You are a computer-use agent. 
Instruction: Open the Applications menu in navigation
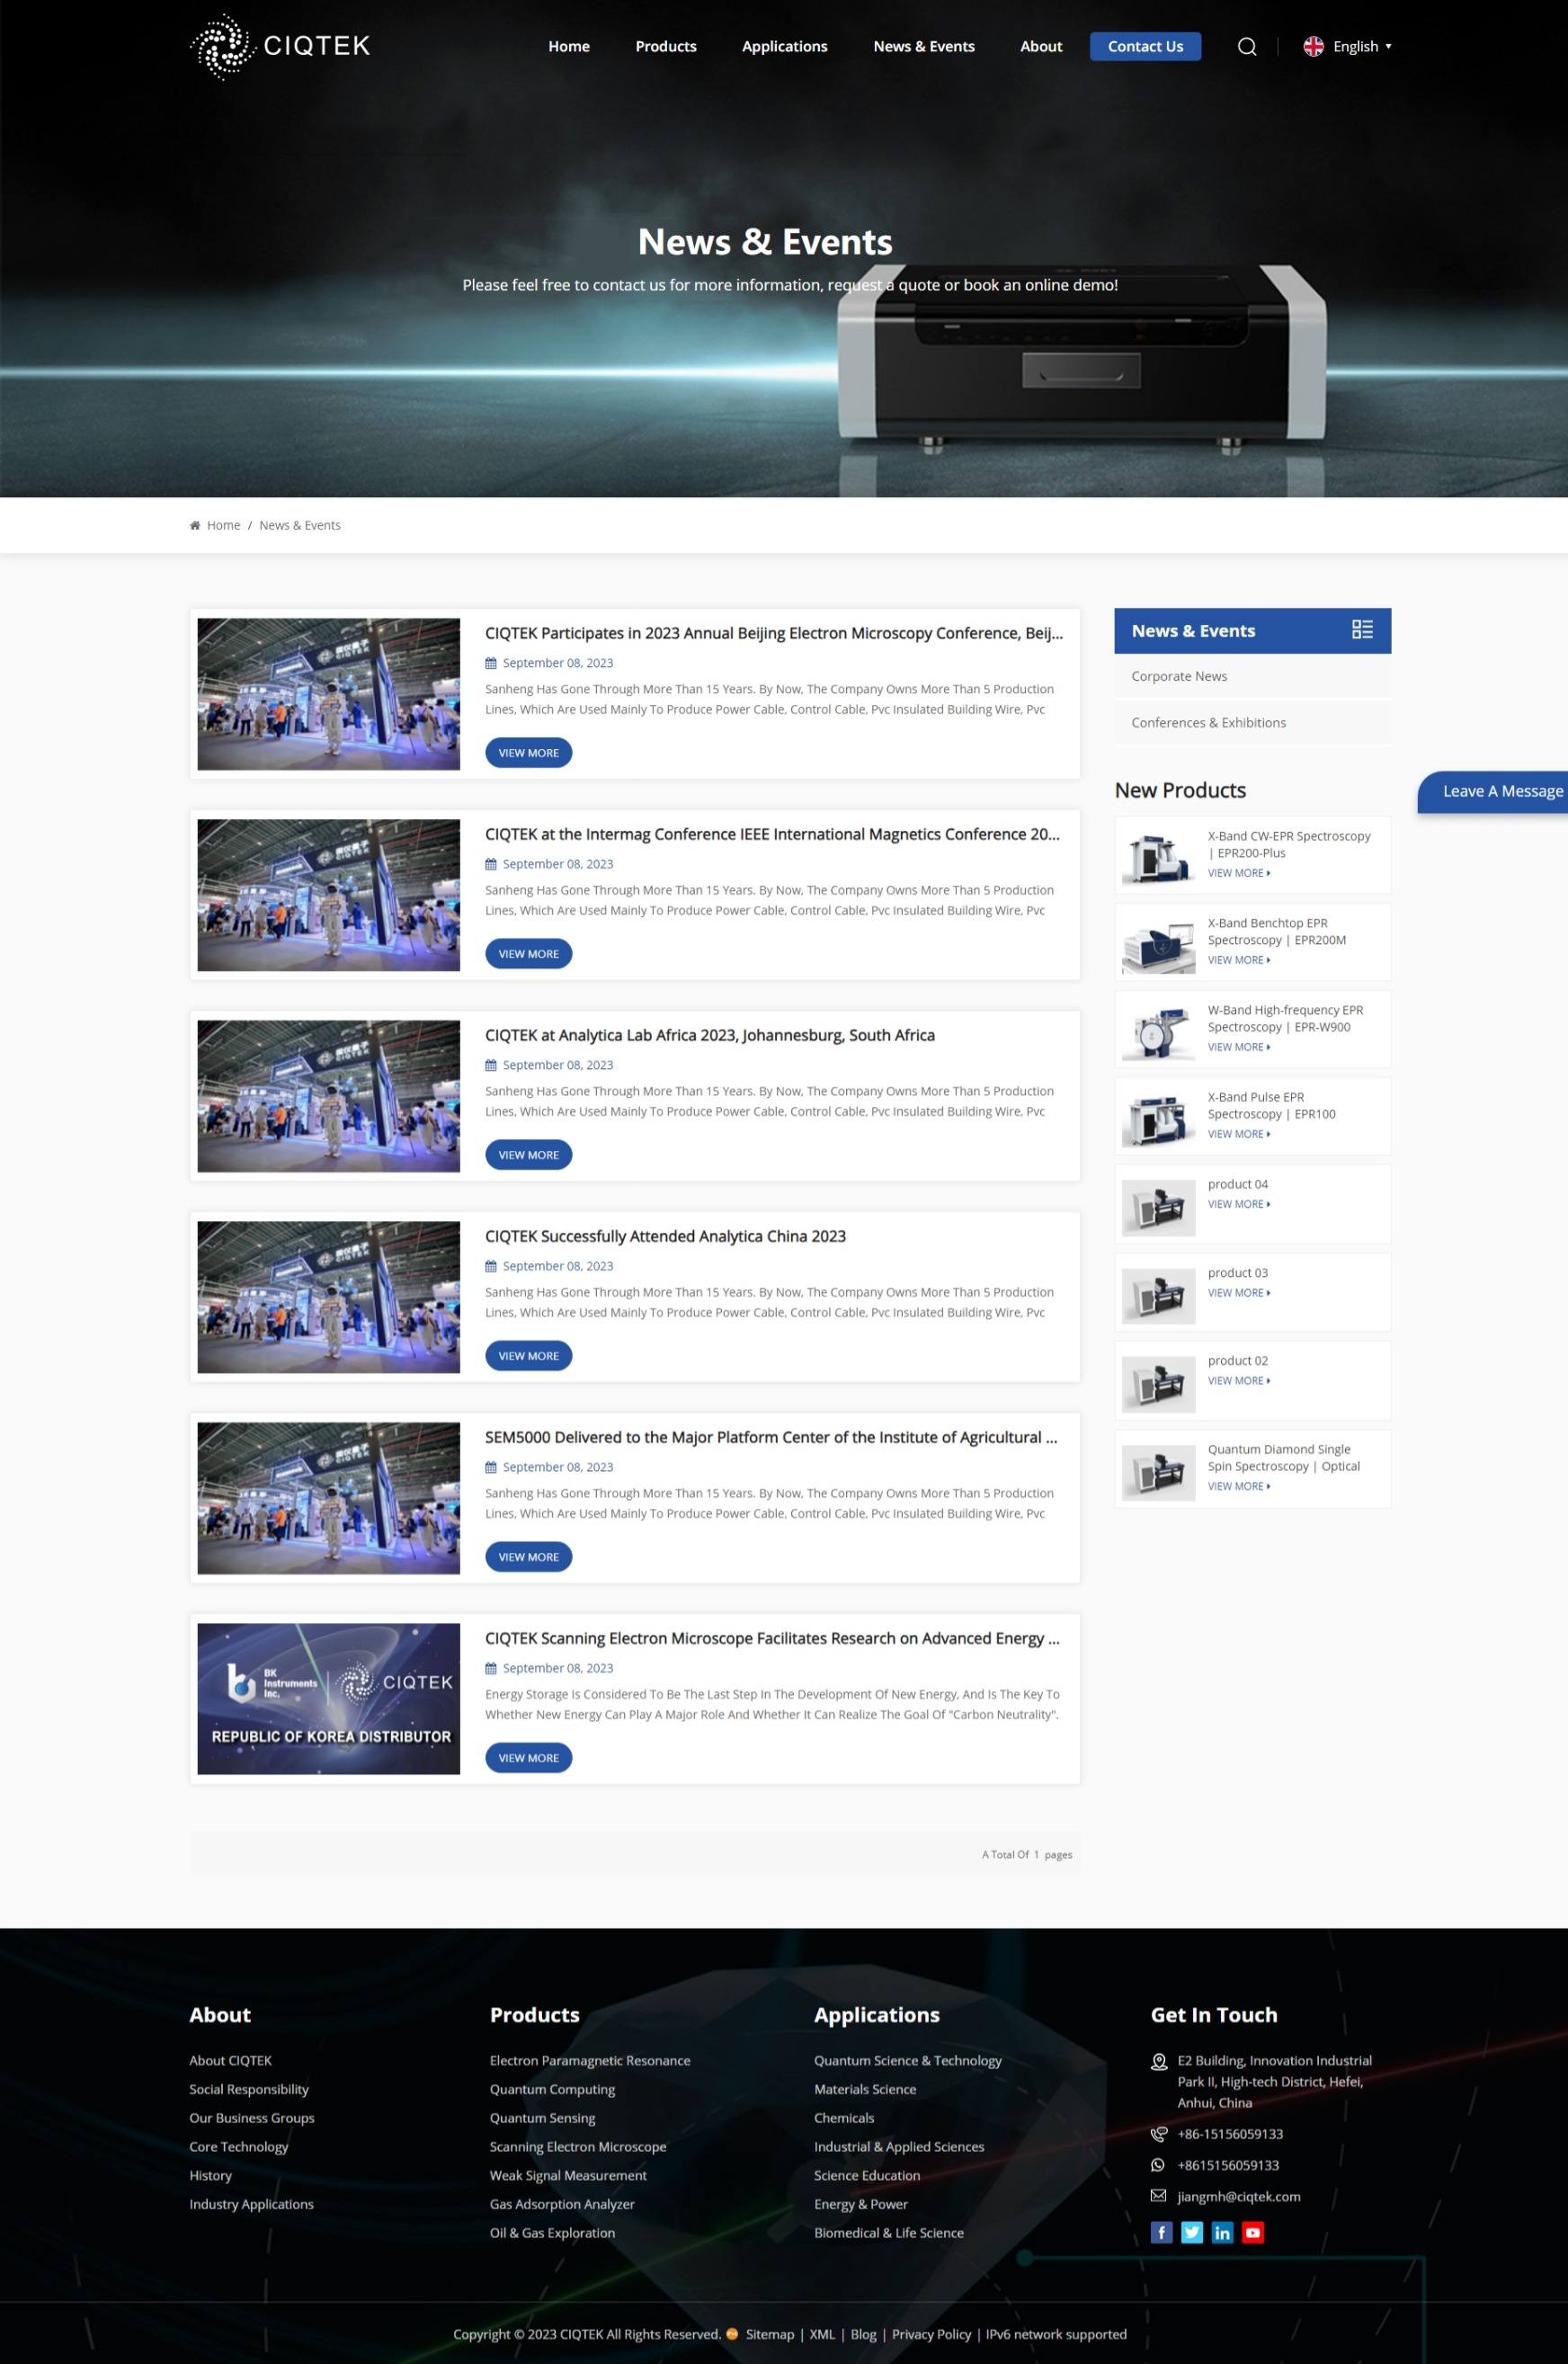pyautogui.click(x=784, y=47)
